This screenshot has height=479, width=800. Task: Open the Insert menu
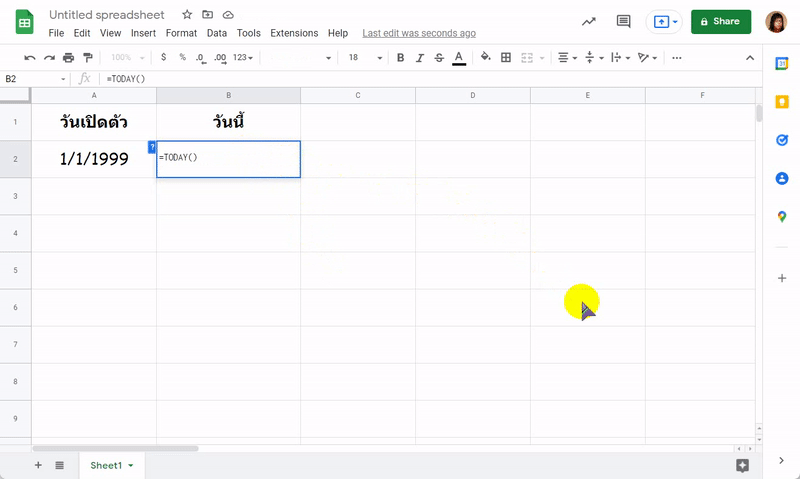tap(143, 33)
